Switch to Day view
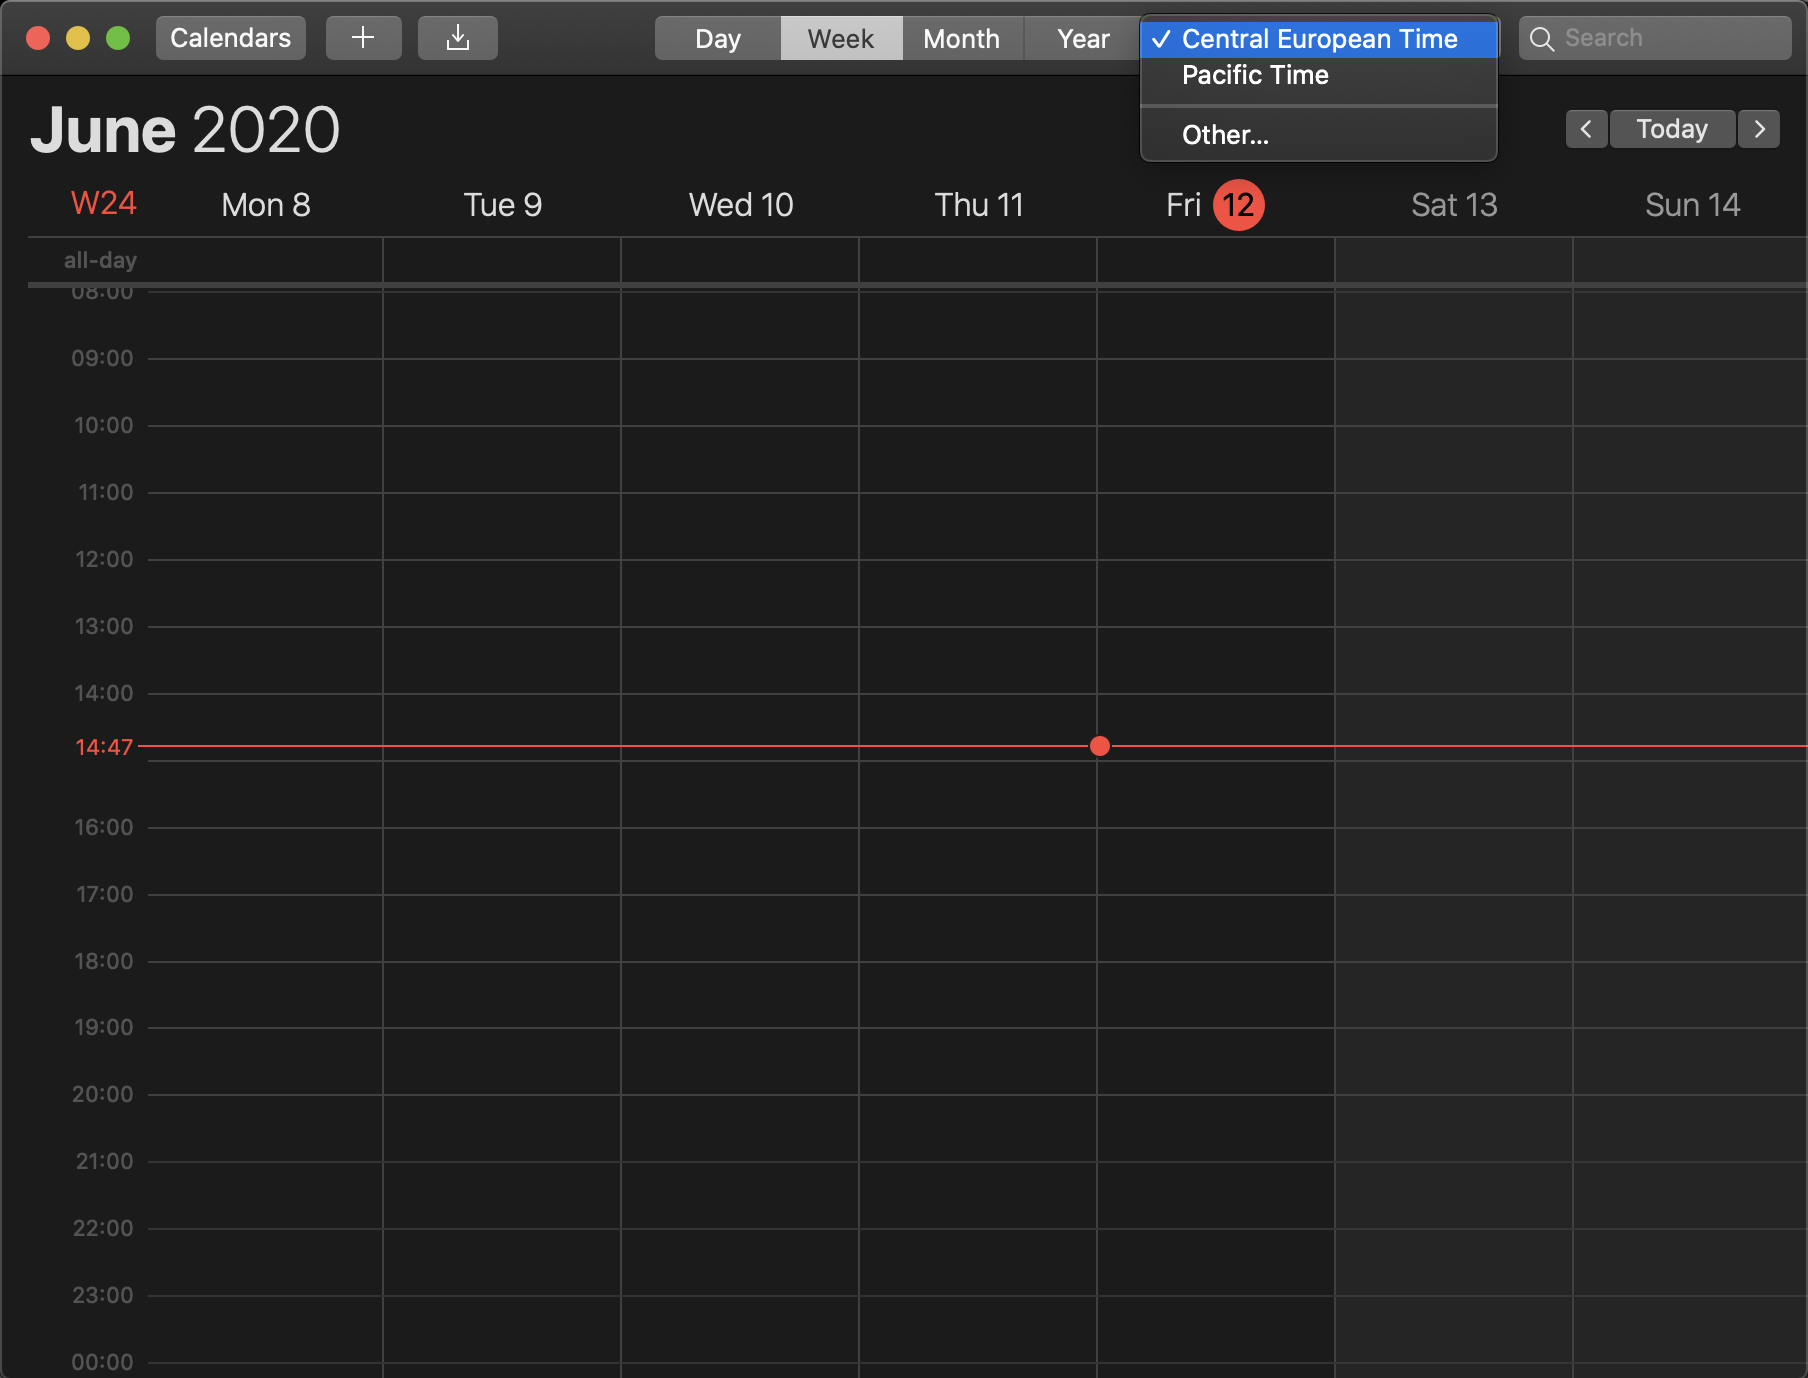Viewport: 1808px width, 1378px height. pos(717,39)
